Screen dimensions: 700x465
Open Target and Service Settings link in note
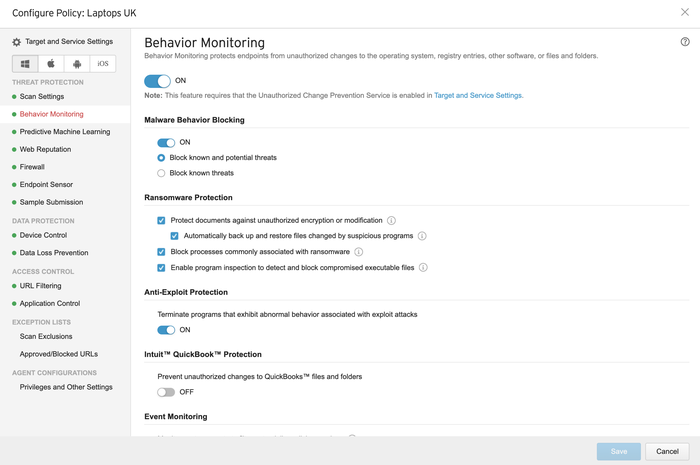point(478,95)
